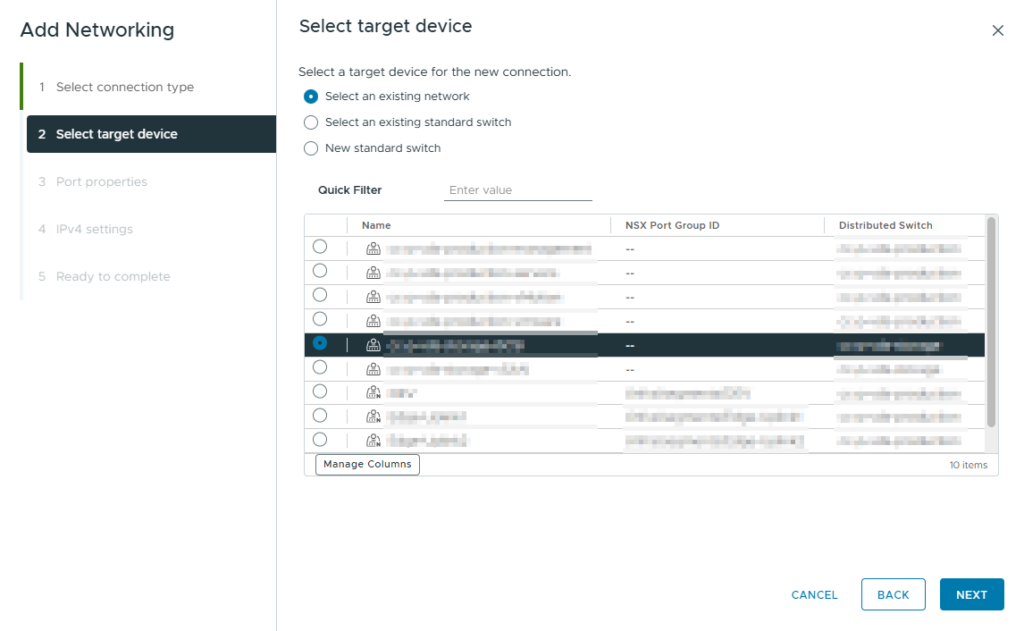The image size is (1024, 631).
Task: Select the seventh network row radio button
Action: pyautogui.click(x=319, y=392)
